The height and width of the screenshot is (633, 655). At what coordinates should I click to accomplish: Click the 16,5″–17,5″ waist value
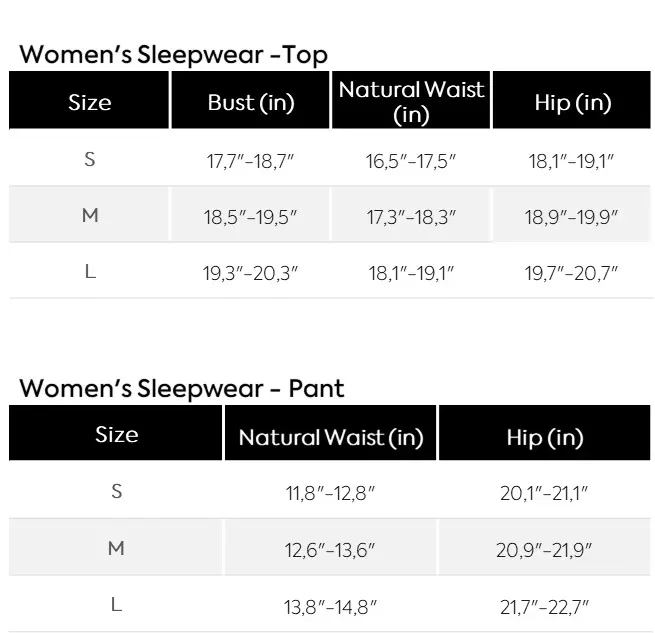pos(411,160)
